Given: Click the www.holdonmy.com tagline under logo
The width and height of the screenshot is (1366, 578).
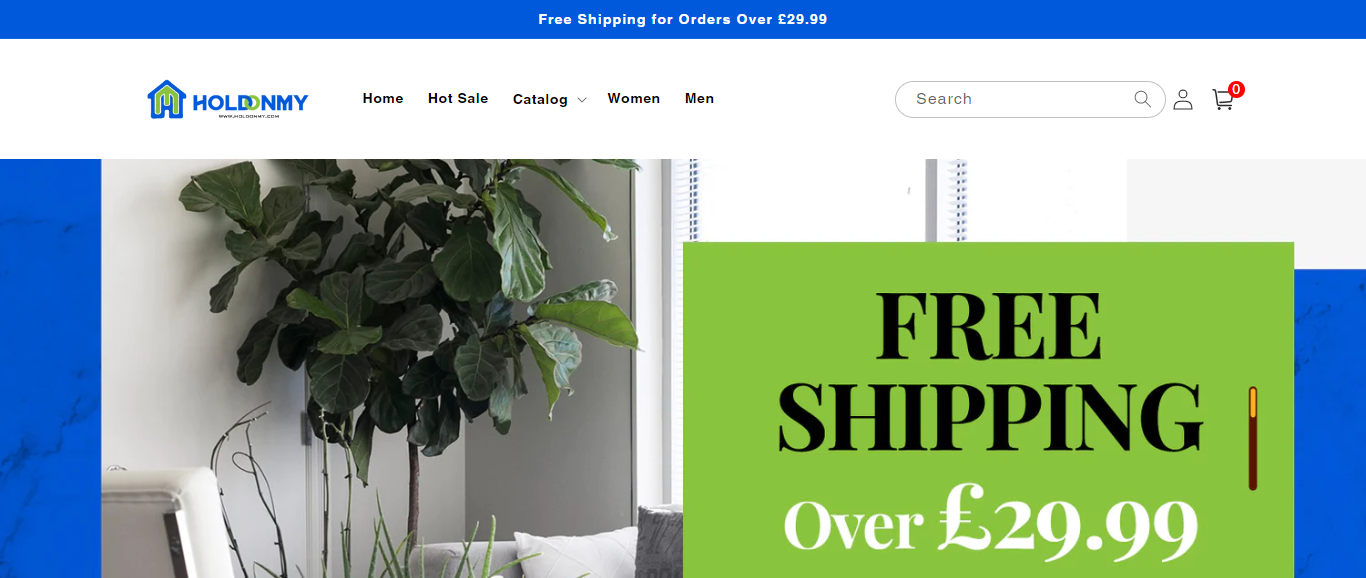Looking at the screenshot, I should click(249, 116).
